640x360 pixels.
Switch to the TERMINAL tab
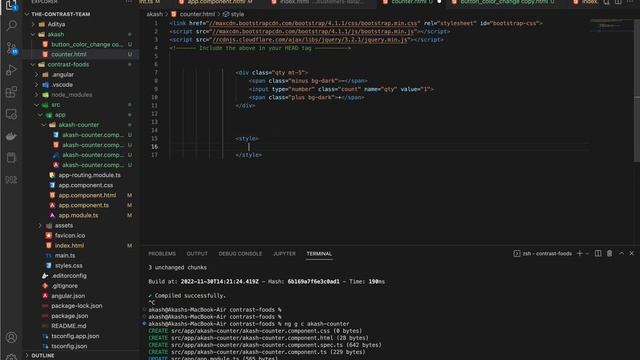tap(319, 254)
